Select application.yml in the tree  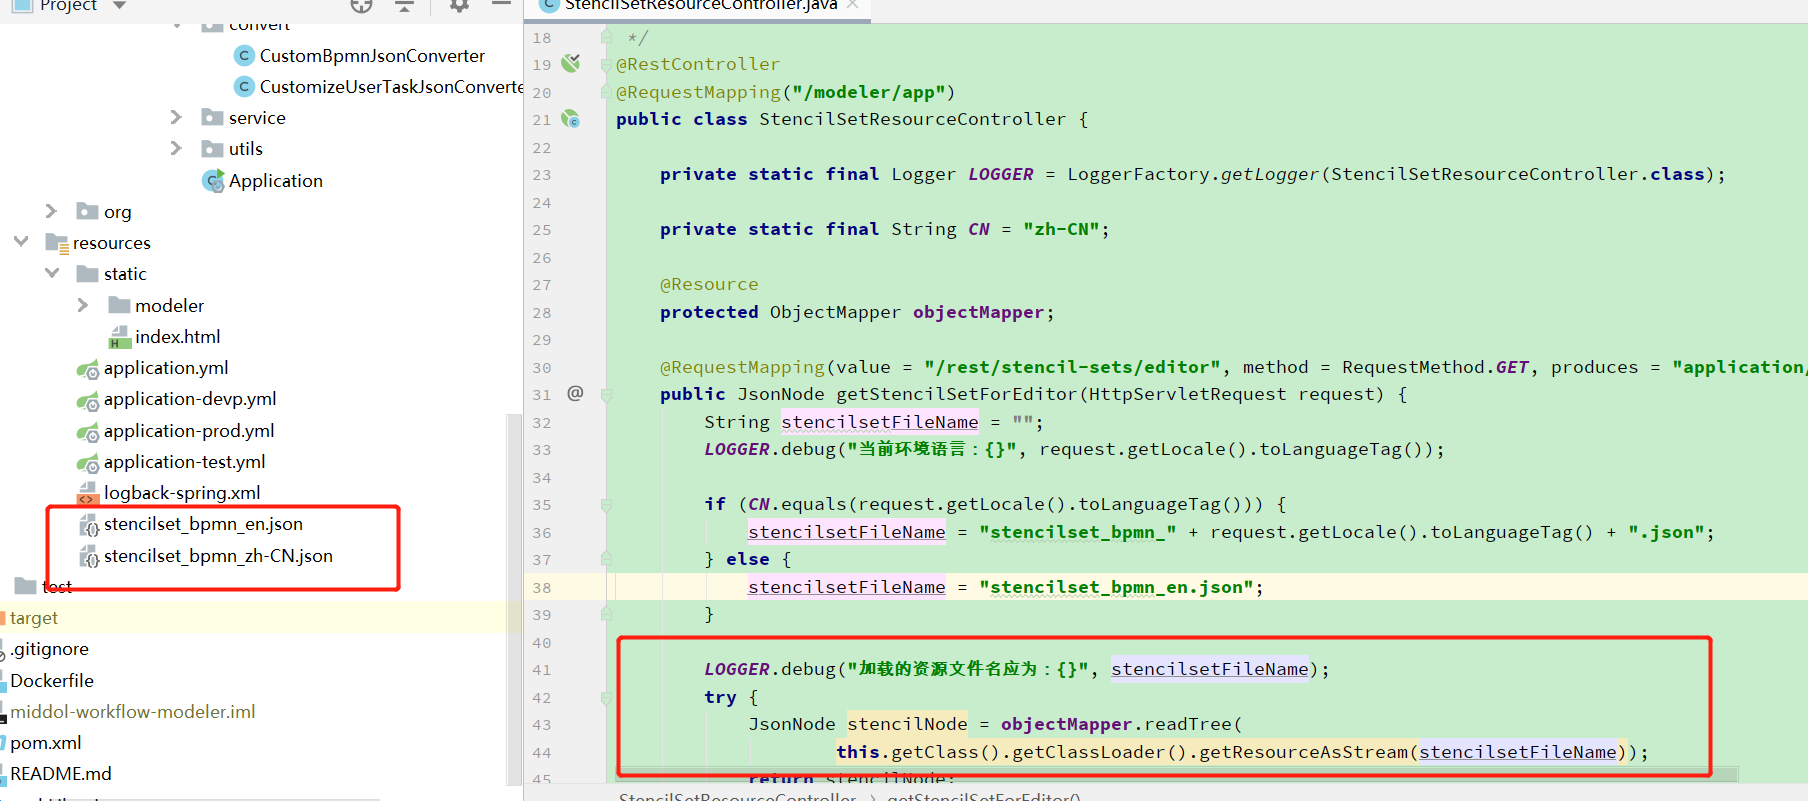[x=166, y=368]
